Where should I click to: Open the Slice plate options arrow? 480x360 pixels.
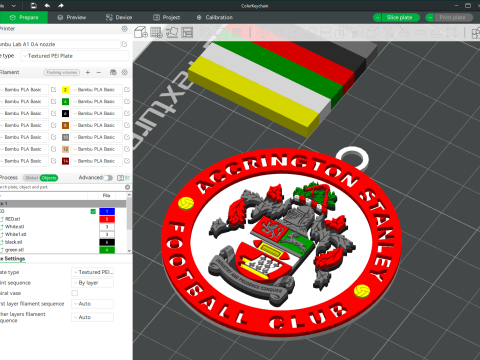point(377,17)
